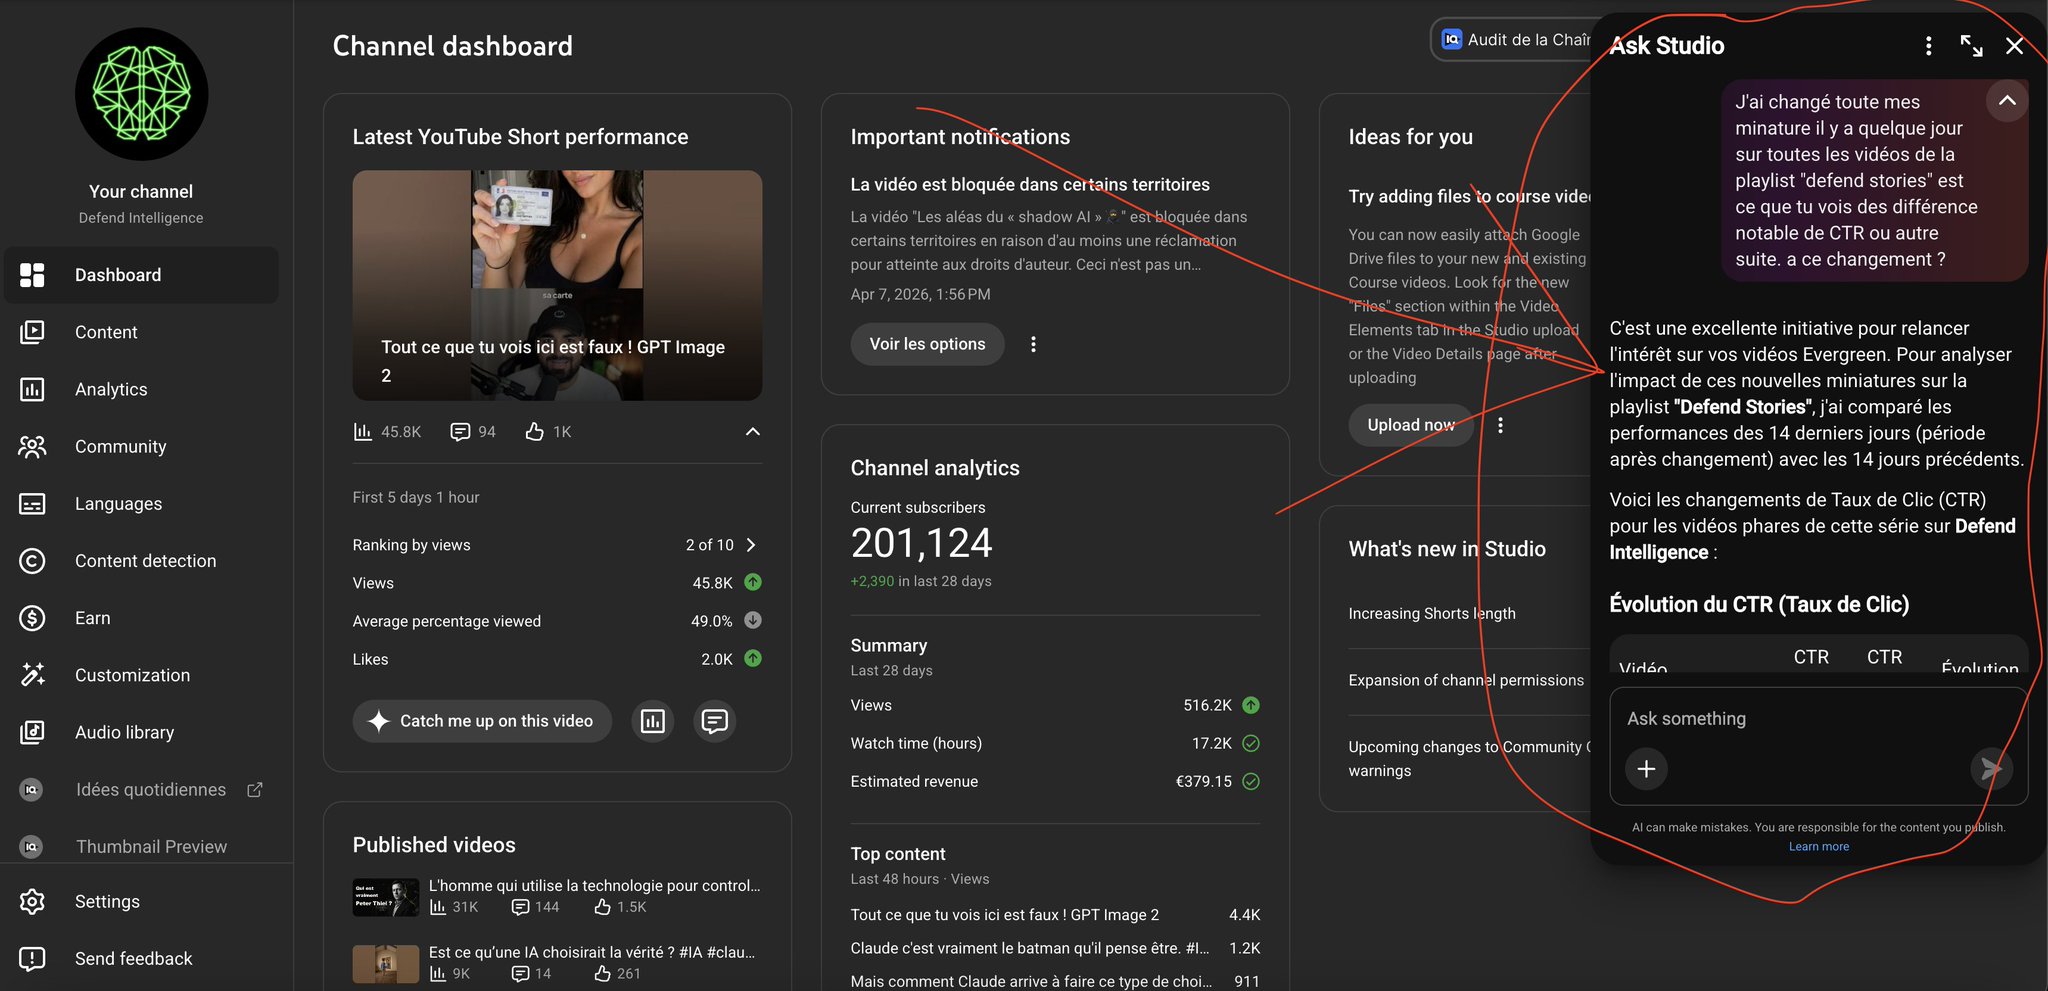Click the 201,124 current subscribers count
Image resolution: width=2048 pixels, height=991 pixels.
921,543
